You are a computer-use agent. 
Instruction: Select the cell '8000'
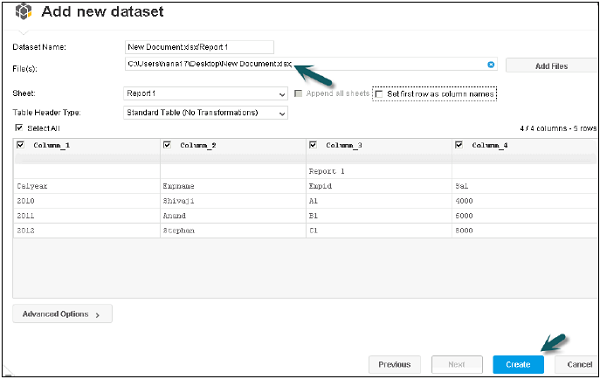click(525, 230)
